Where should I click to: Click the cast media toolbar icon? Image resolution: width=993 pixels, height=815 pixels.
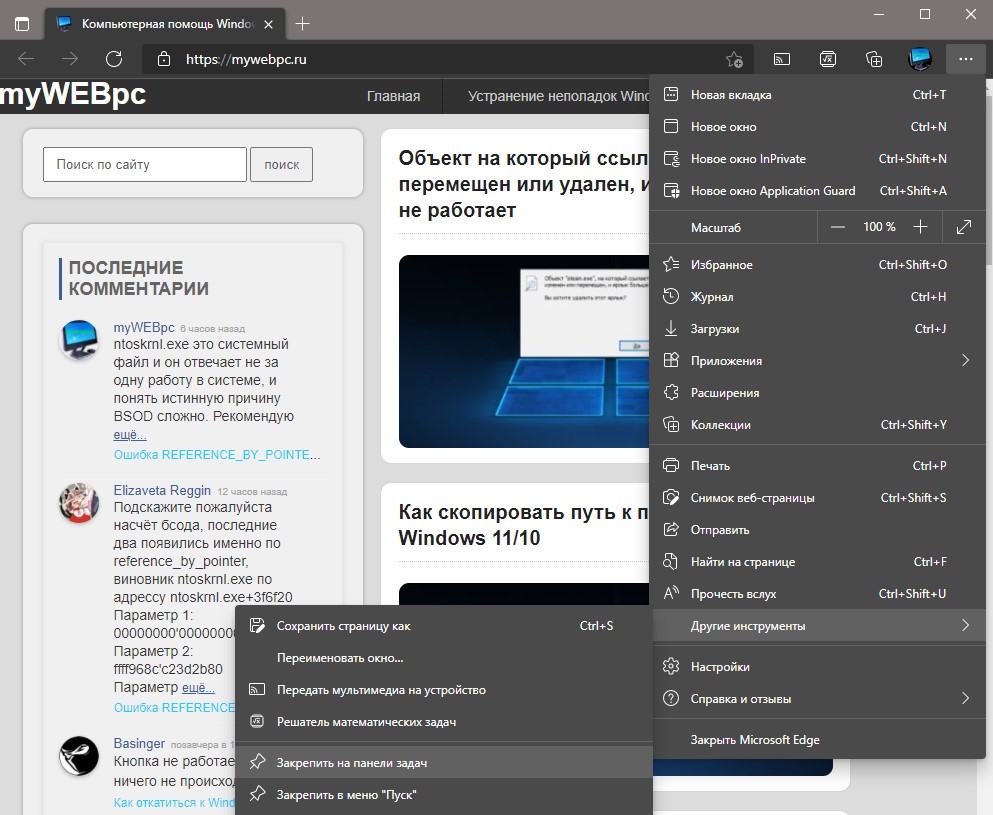[782, 60]
